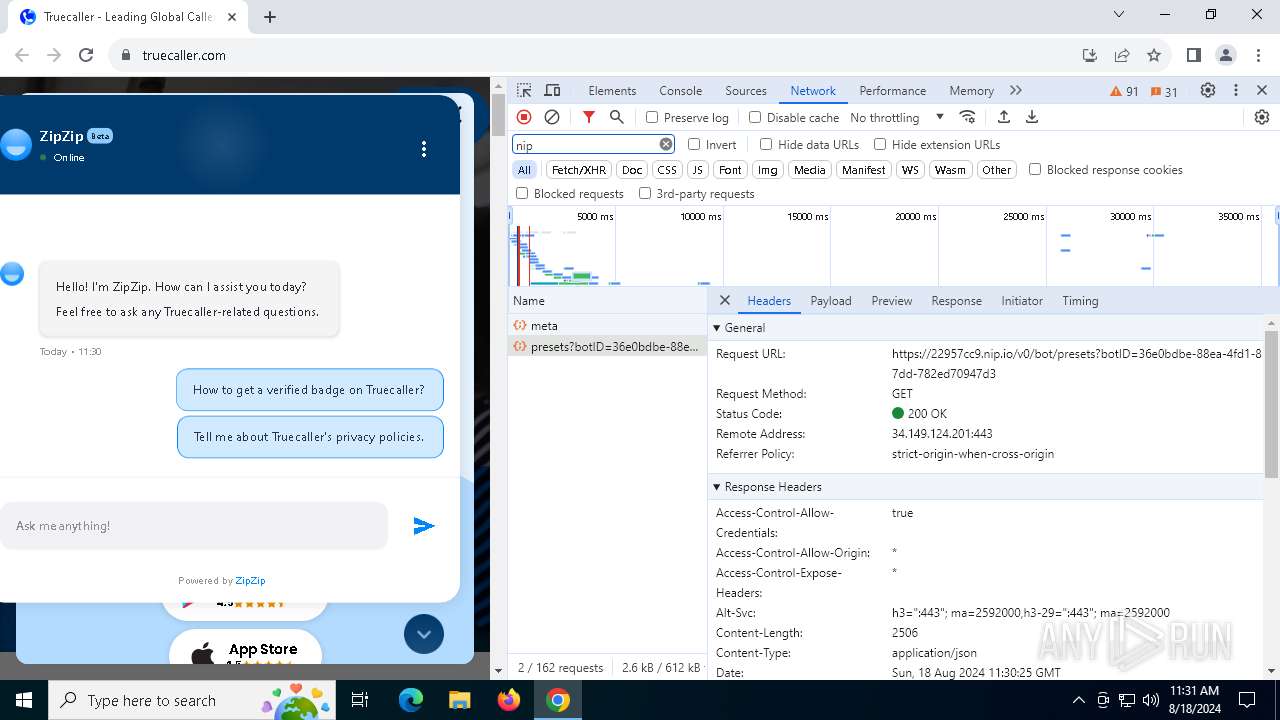The width and height of the screenshot is (1280, 720).
Task: Open network search magnifier
Action: [617, 117]
